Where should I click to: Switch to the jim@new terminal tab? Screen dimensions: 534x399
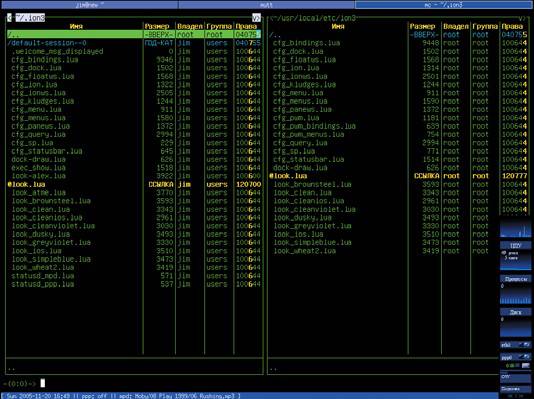click(x=89, y=4)
